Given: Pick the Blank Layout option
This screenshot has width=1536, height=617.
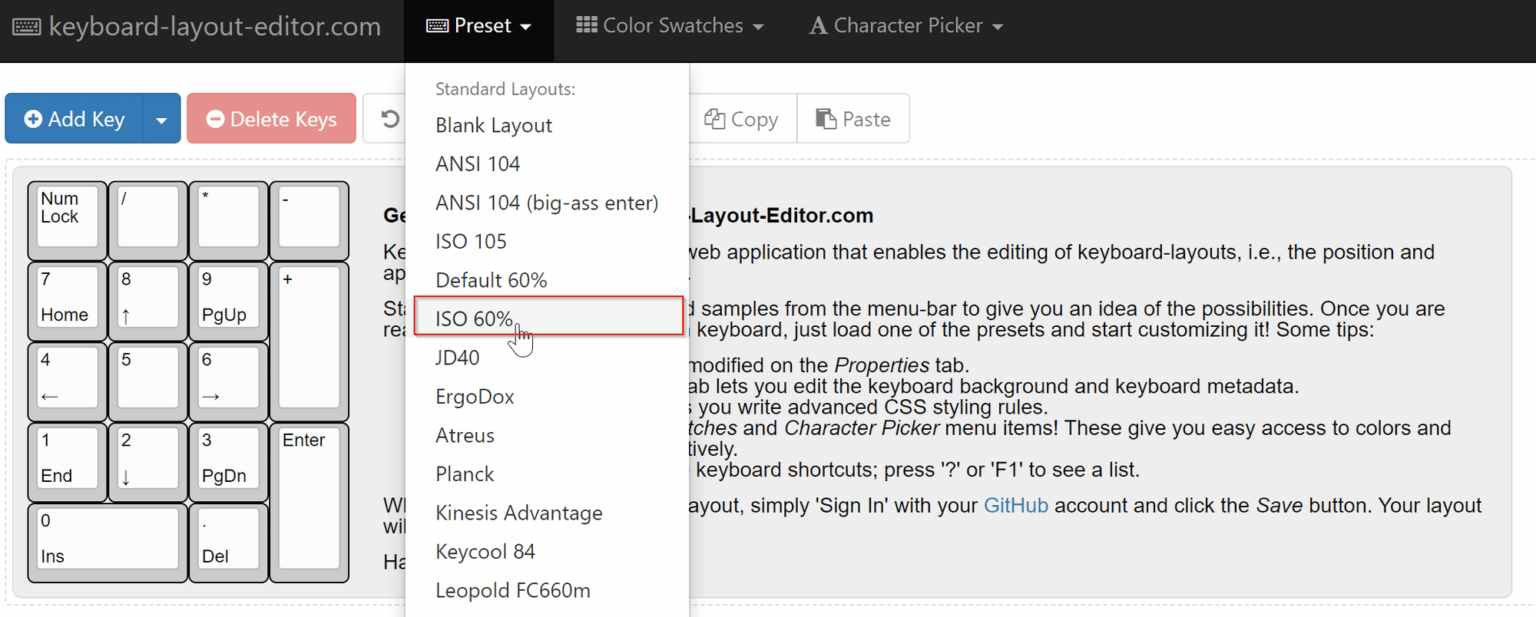Looking at the screenshot, I should (x=548, y=125).
